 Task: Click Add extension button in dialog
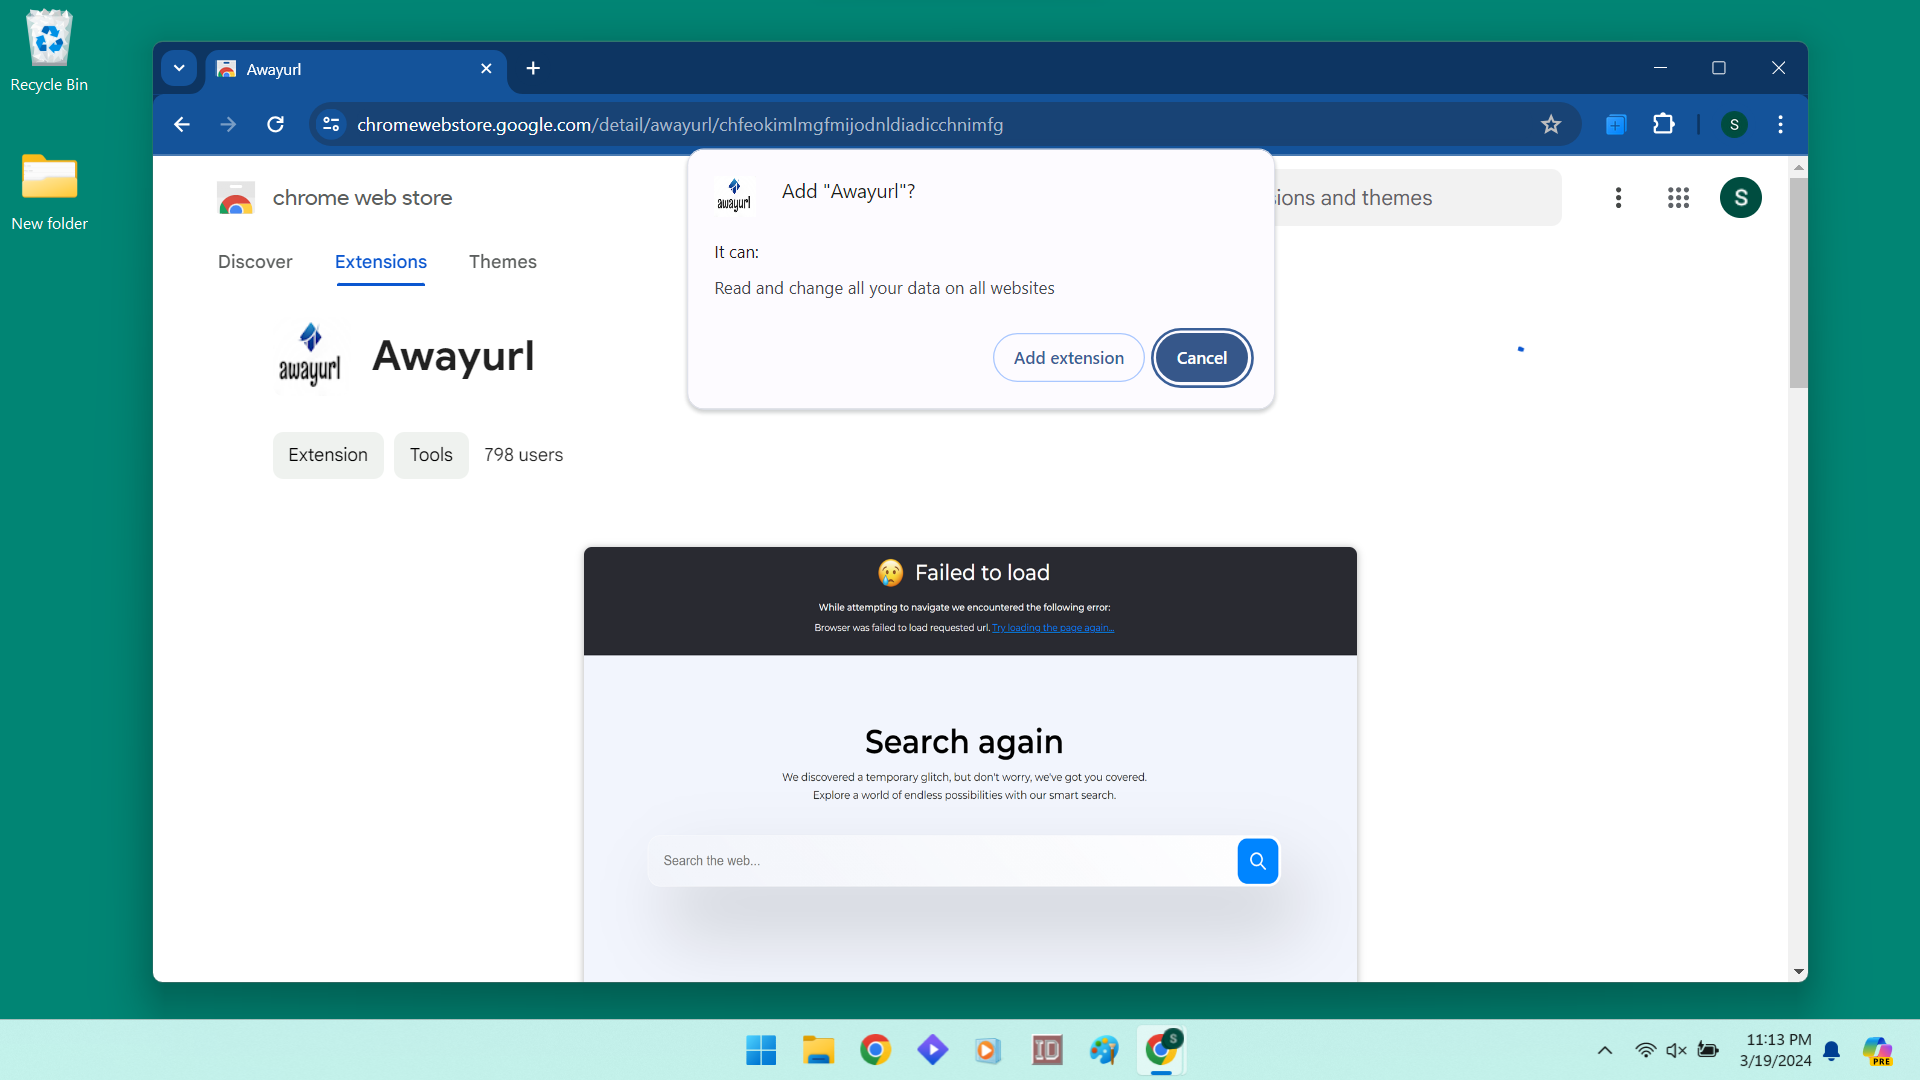point(1068,358)
